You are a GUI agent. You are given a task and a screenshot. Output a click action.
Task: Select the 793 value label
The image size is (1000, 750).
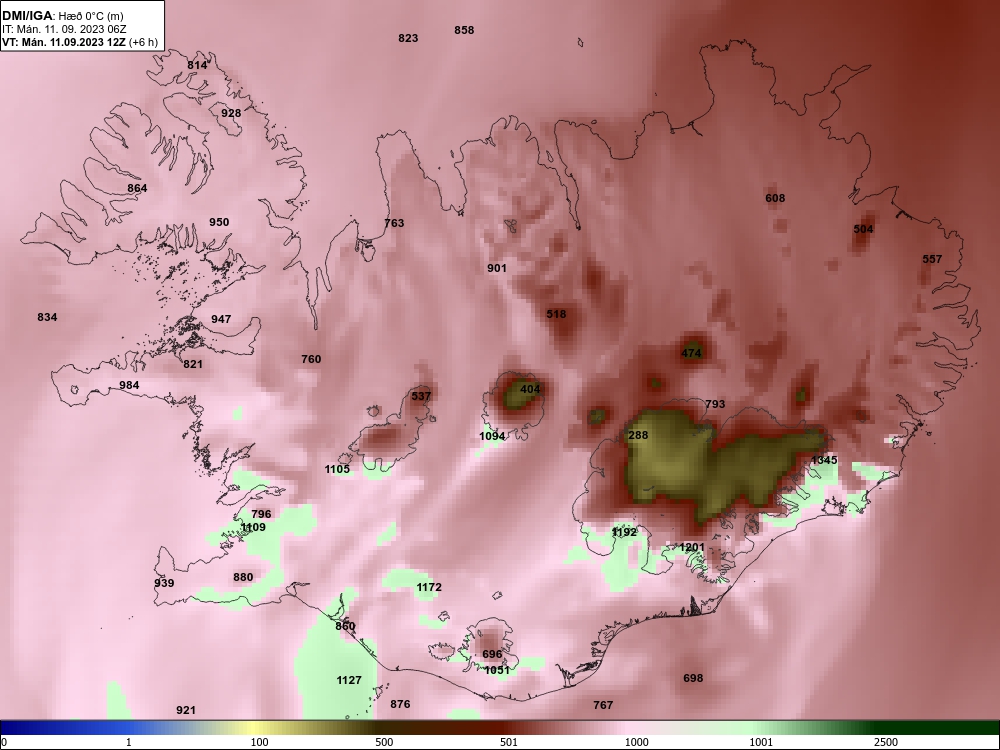point(715,404)
